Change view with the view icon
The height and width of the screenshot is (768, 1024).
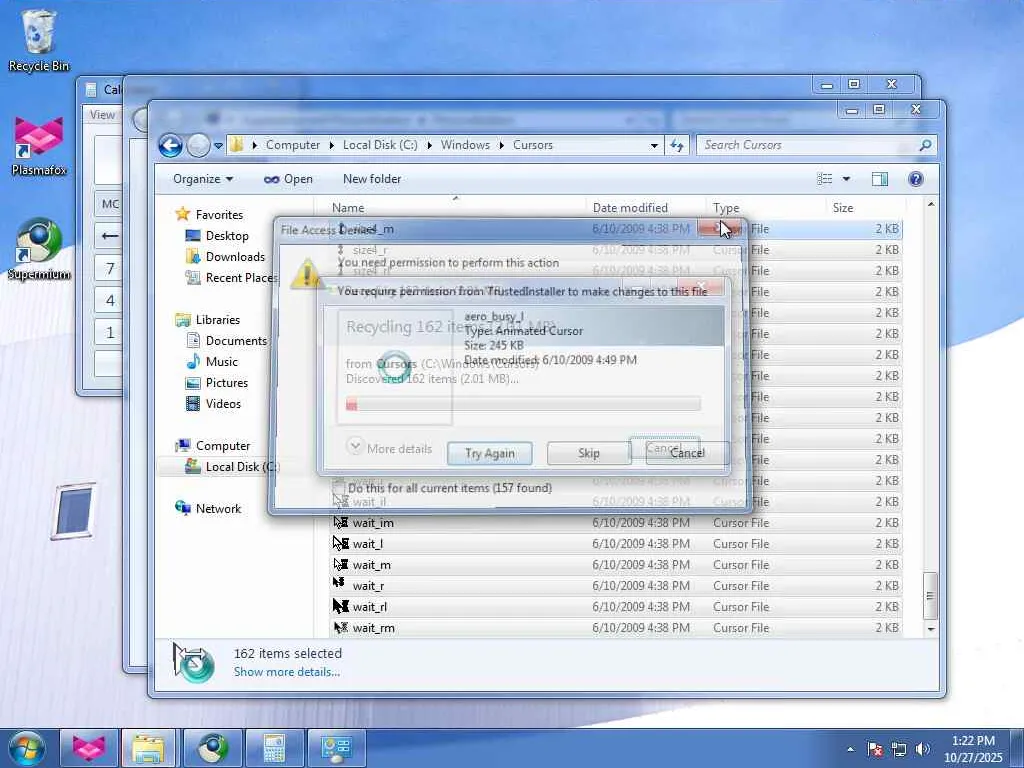tap(825, 179)
